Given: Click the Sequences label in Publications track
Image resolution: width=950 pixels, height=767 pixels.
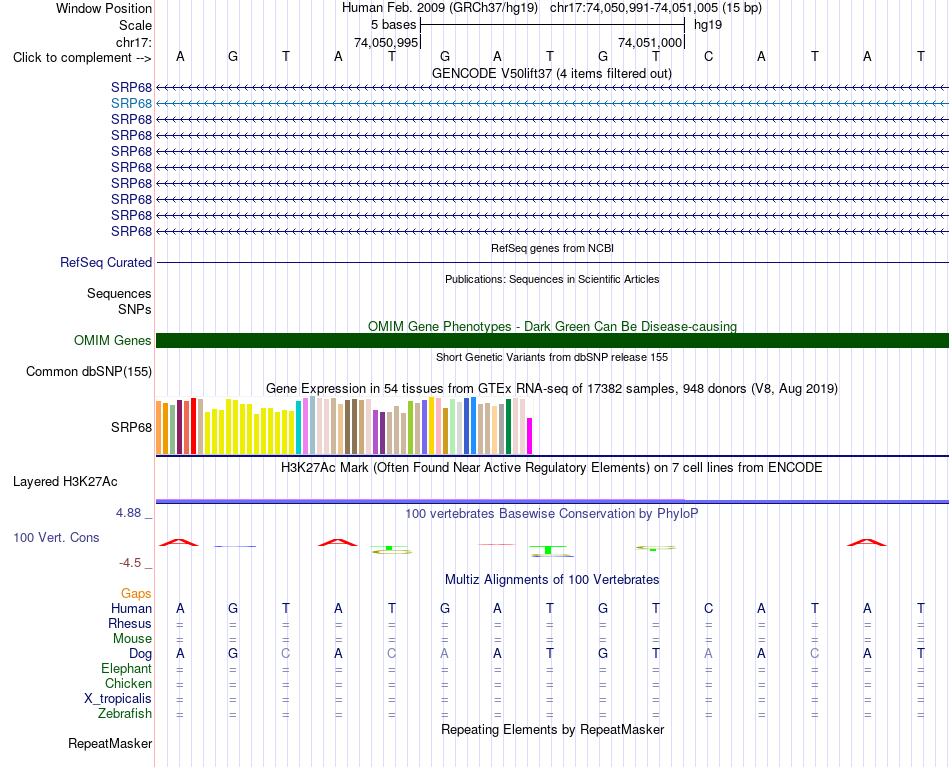Looking at the screenshot, I should point(119,293).
